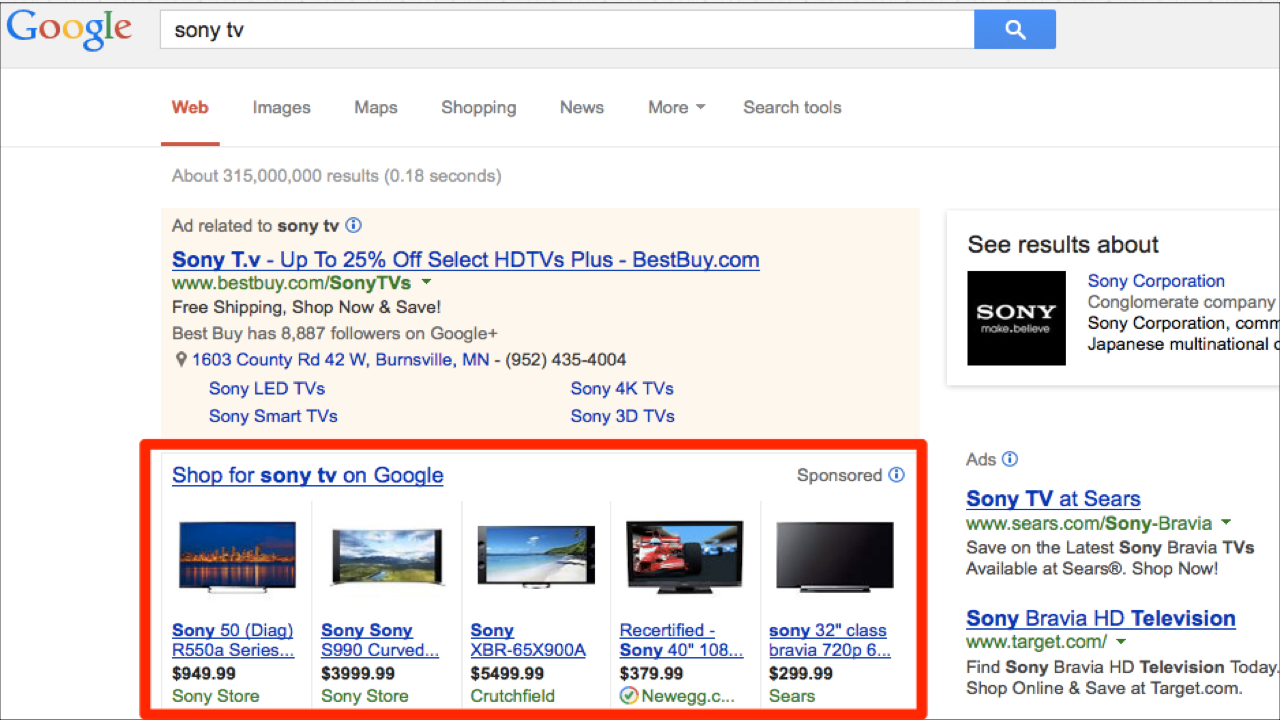Open the 'Sony Bravia HD Television' ad
This screenshot has height=720, width=1280.
(1101, 618)
